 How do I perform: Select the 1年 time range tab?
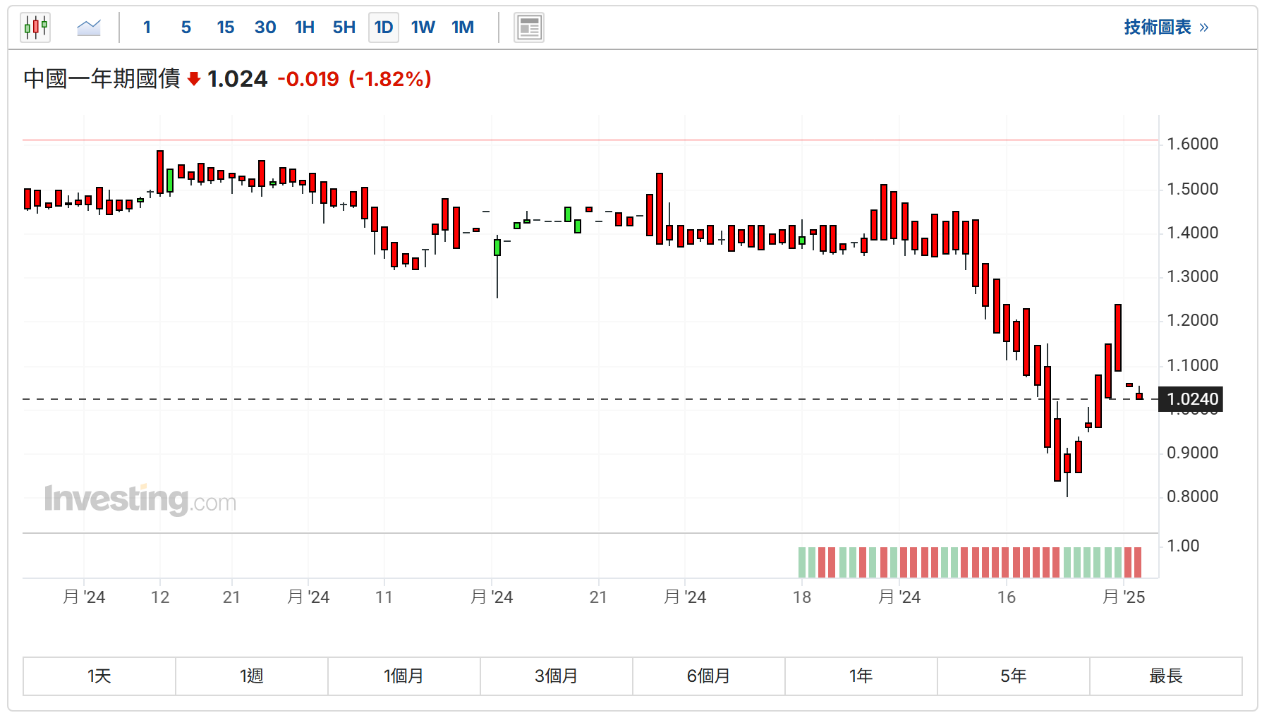tap(861, 676)
